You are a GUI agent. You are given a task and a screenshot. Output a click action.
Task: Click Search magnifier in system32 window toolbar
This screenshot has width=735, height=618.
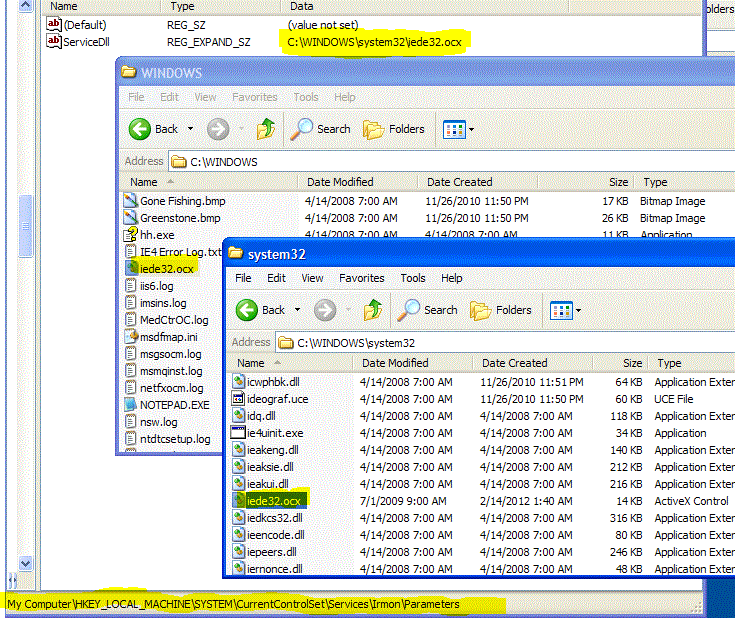tap(408, 310)
